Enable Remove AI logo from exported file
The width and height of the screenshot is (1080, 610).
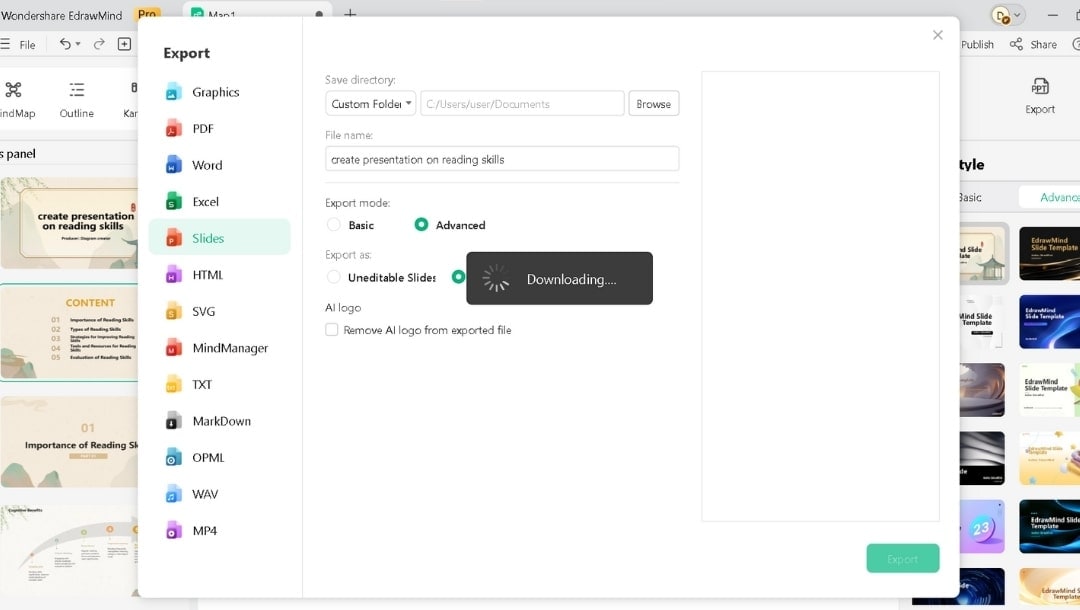coord(331,329)
